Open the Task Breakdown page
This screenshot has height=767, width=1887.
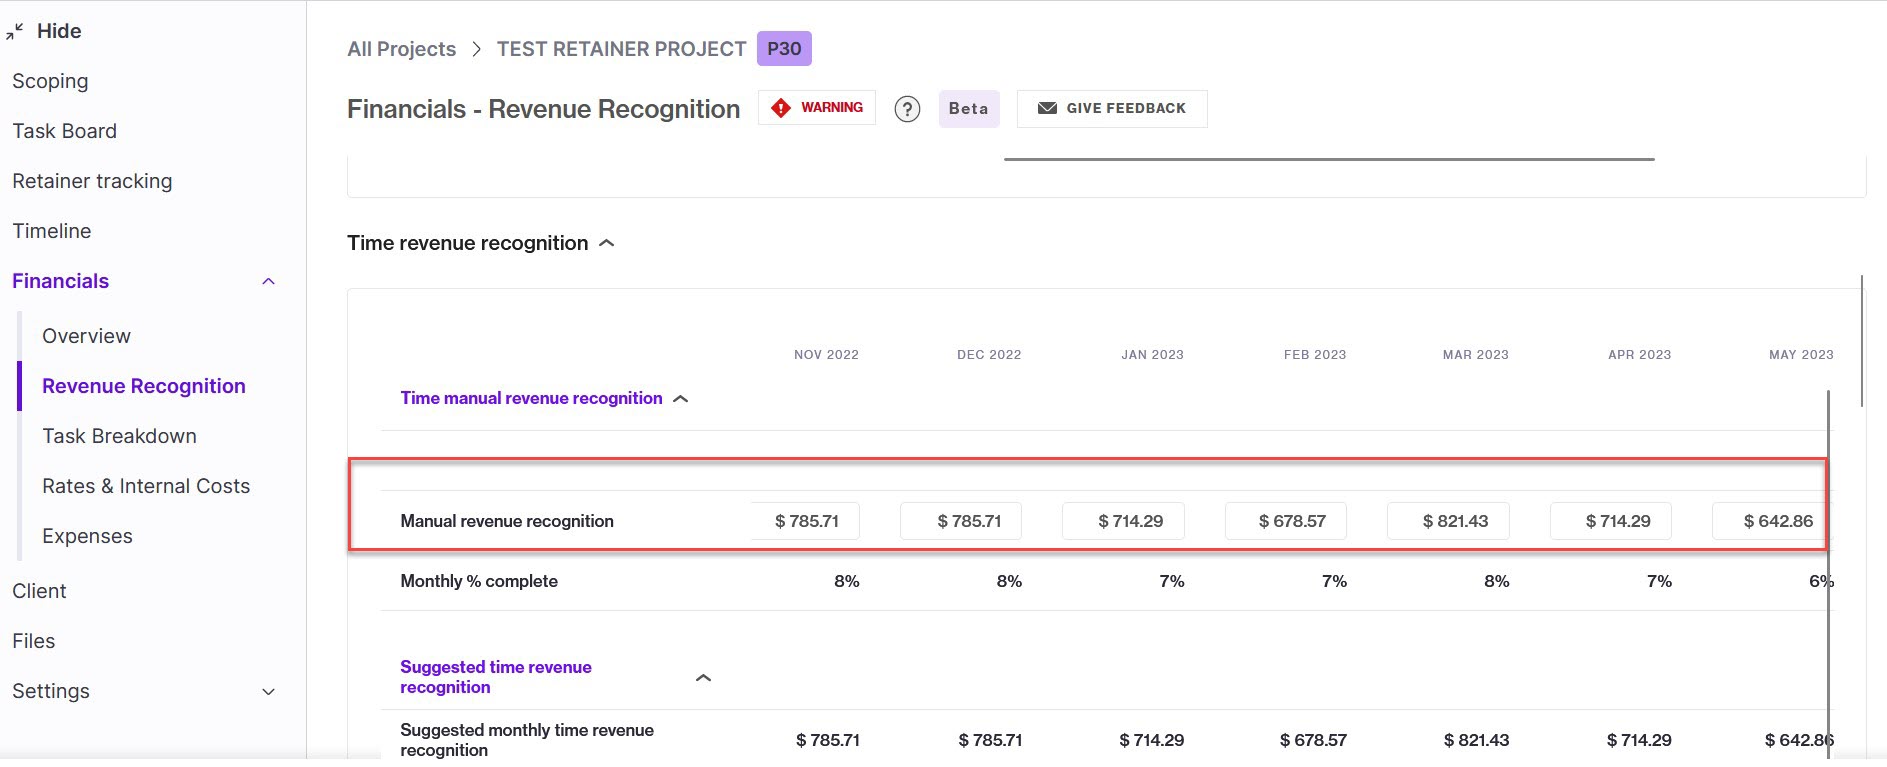coord(119,436)
